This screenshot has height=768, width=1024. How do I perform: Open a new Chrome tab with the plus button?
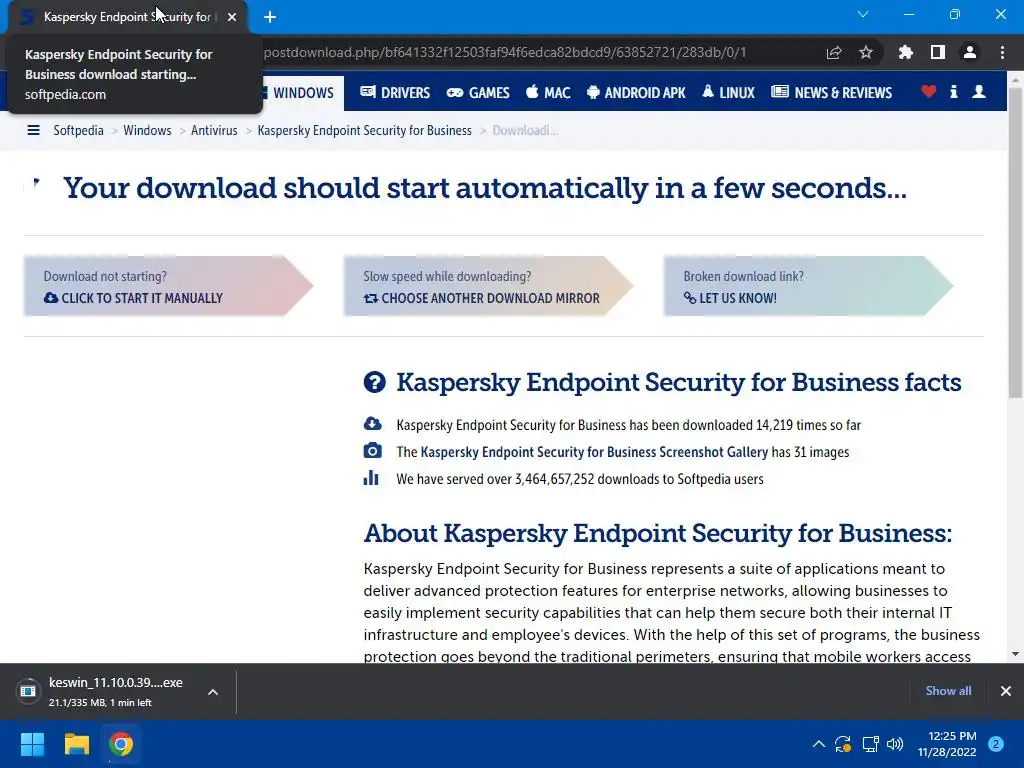click(x=270, y=17)
